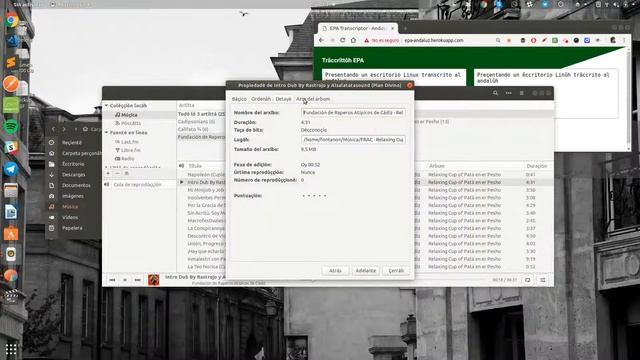Image resolution: width=640 pixels, height=360 pixels.
Task: Expand the playlists section in the sidebar
Action: point(107,167)
